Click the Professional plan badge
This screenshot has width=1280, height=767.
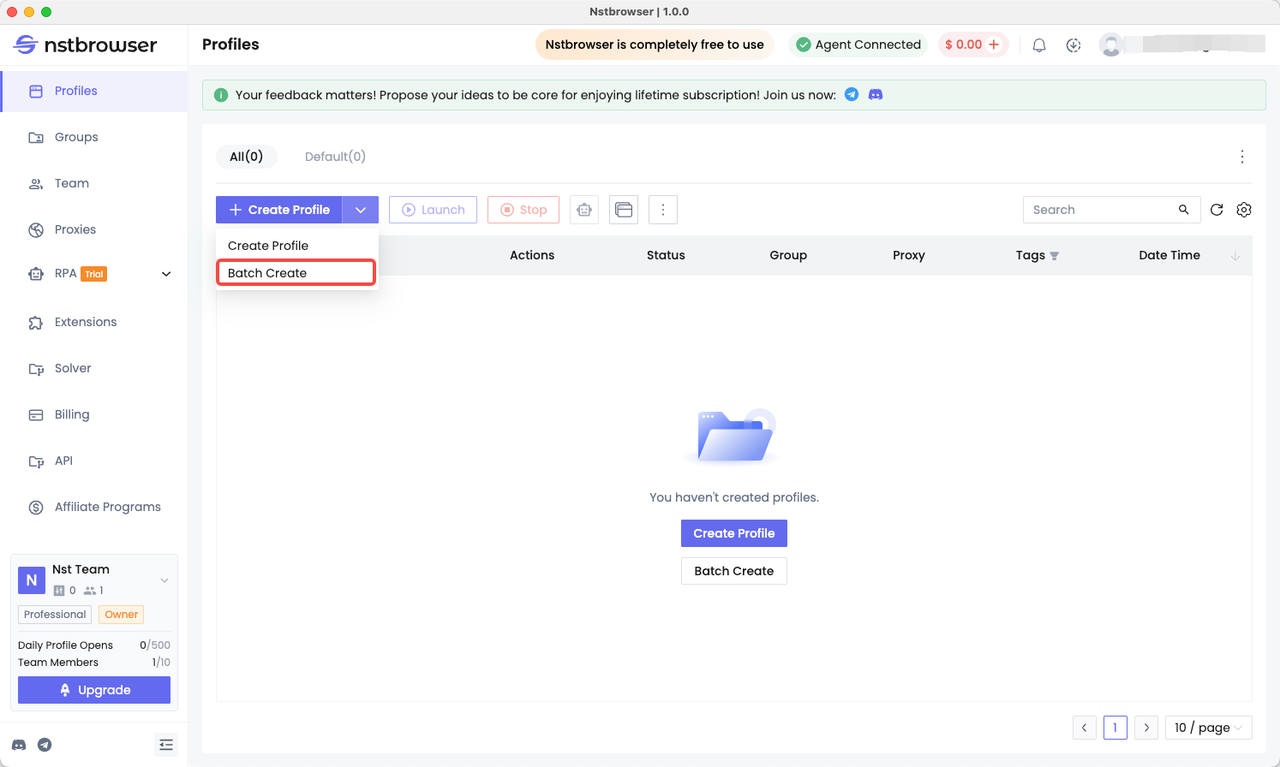pyautogui.click(x=55, y=615)
